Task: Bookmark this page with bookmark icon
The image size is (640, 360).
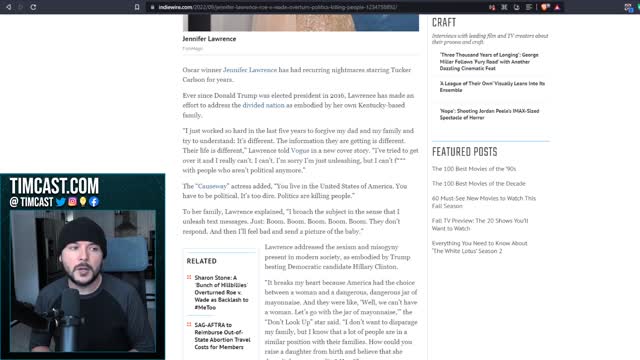Action: click(x=137, y=7)
